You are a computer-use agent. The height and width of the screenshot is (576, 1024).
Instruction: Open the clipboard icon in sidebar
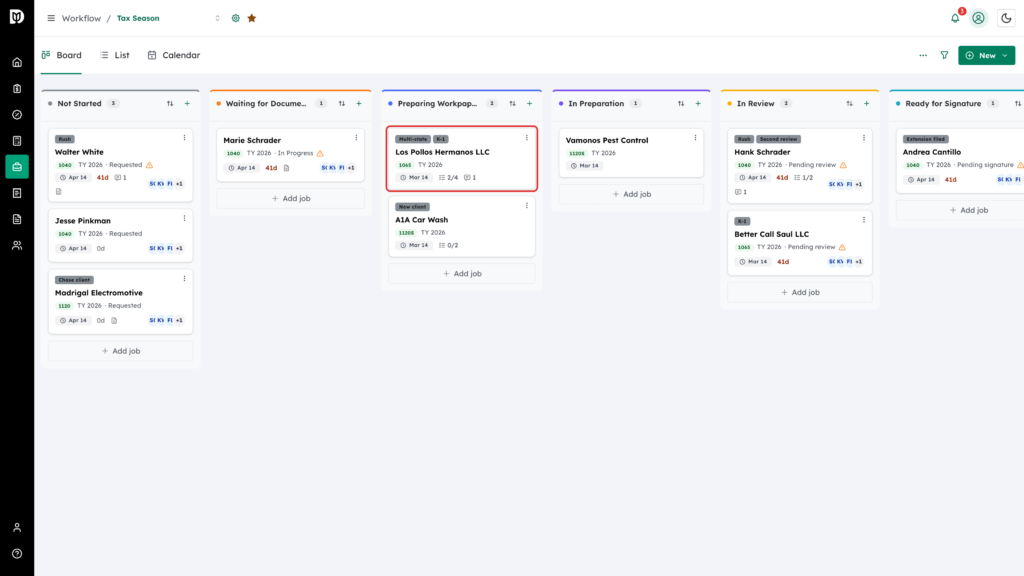tap(17, 89)
